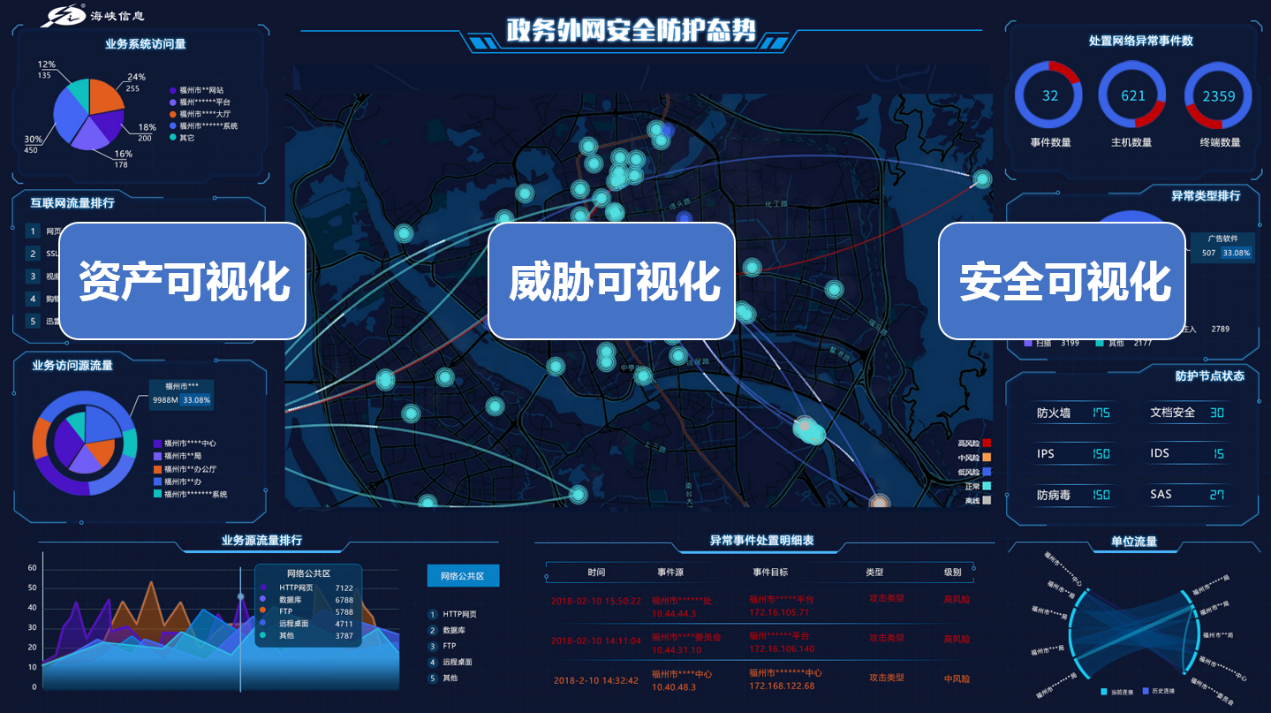Click the red 高风险 map legend swatch
This screenshot has width=1271, height=713.
[x=986, y=443]
